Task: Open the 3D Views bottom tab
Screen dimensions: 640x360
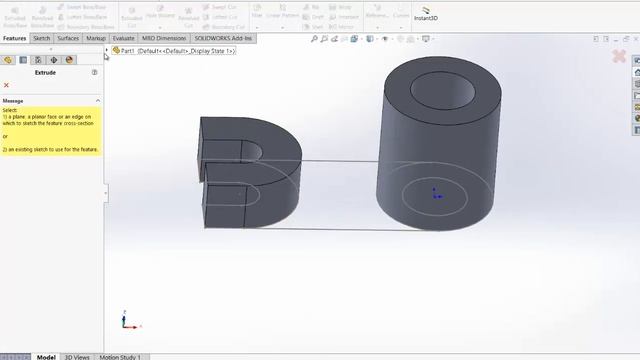Action: [77, 357]
